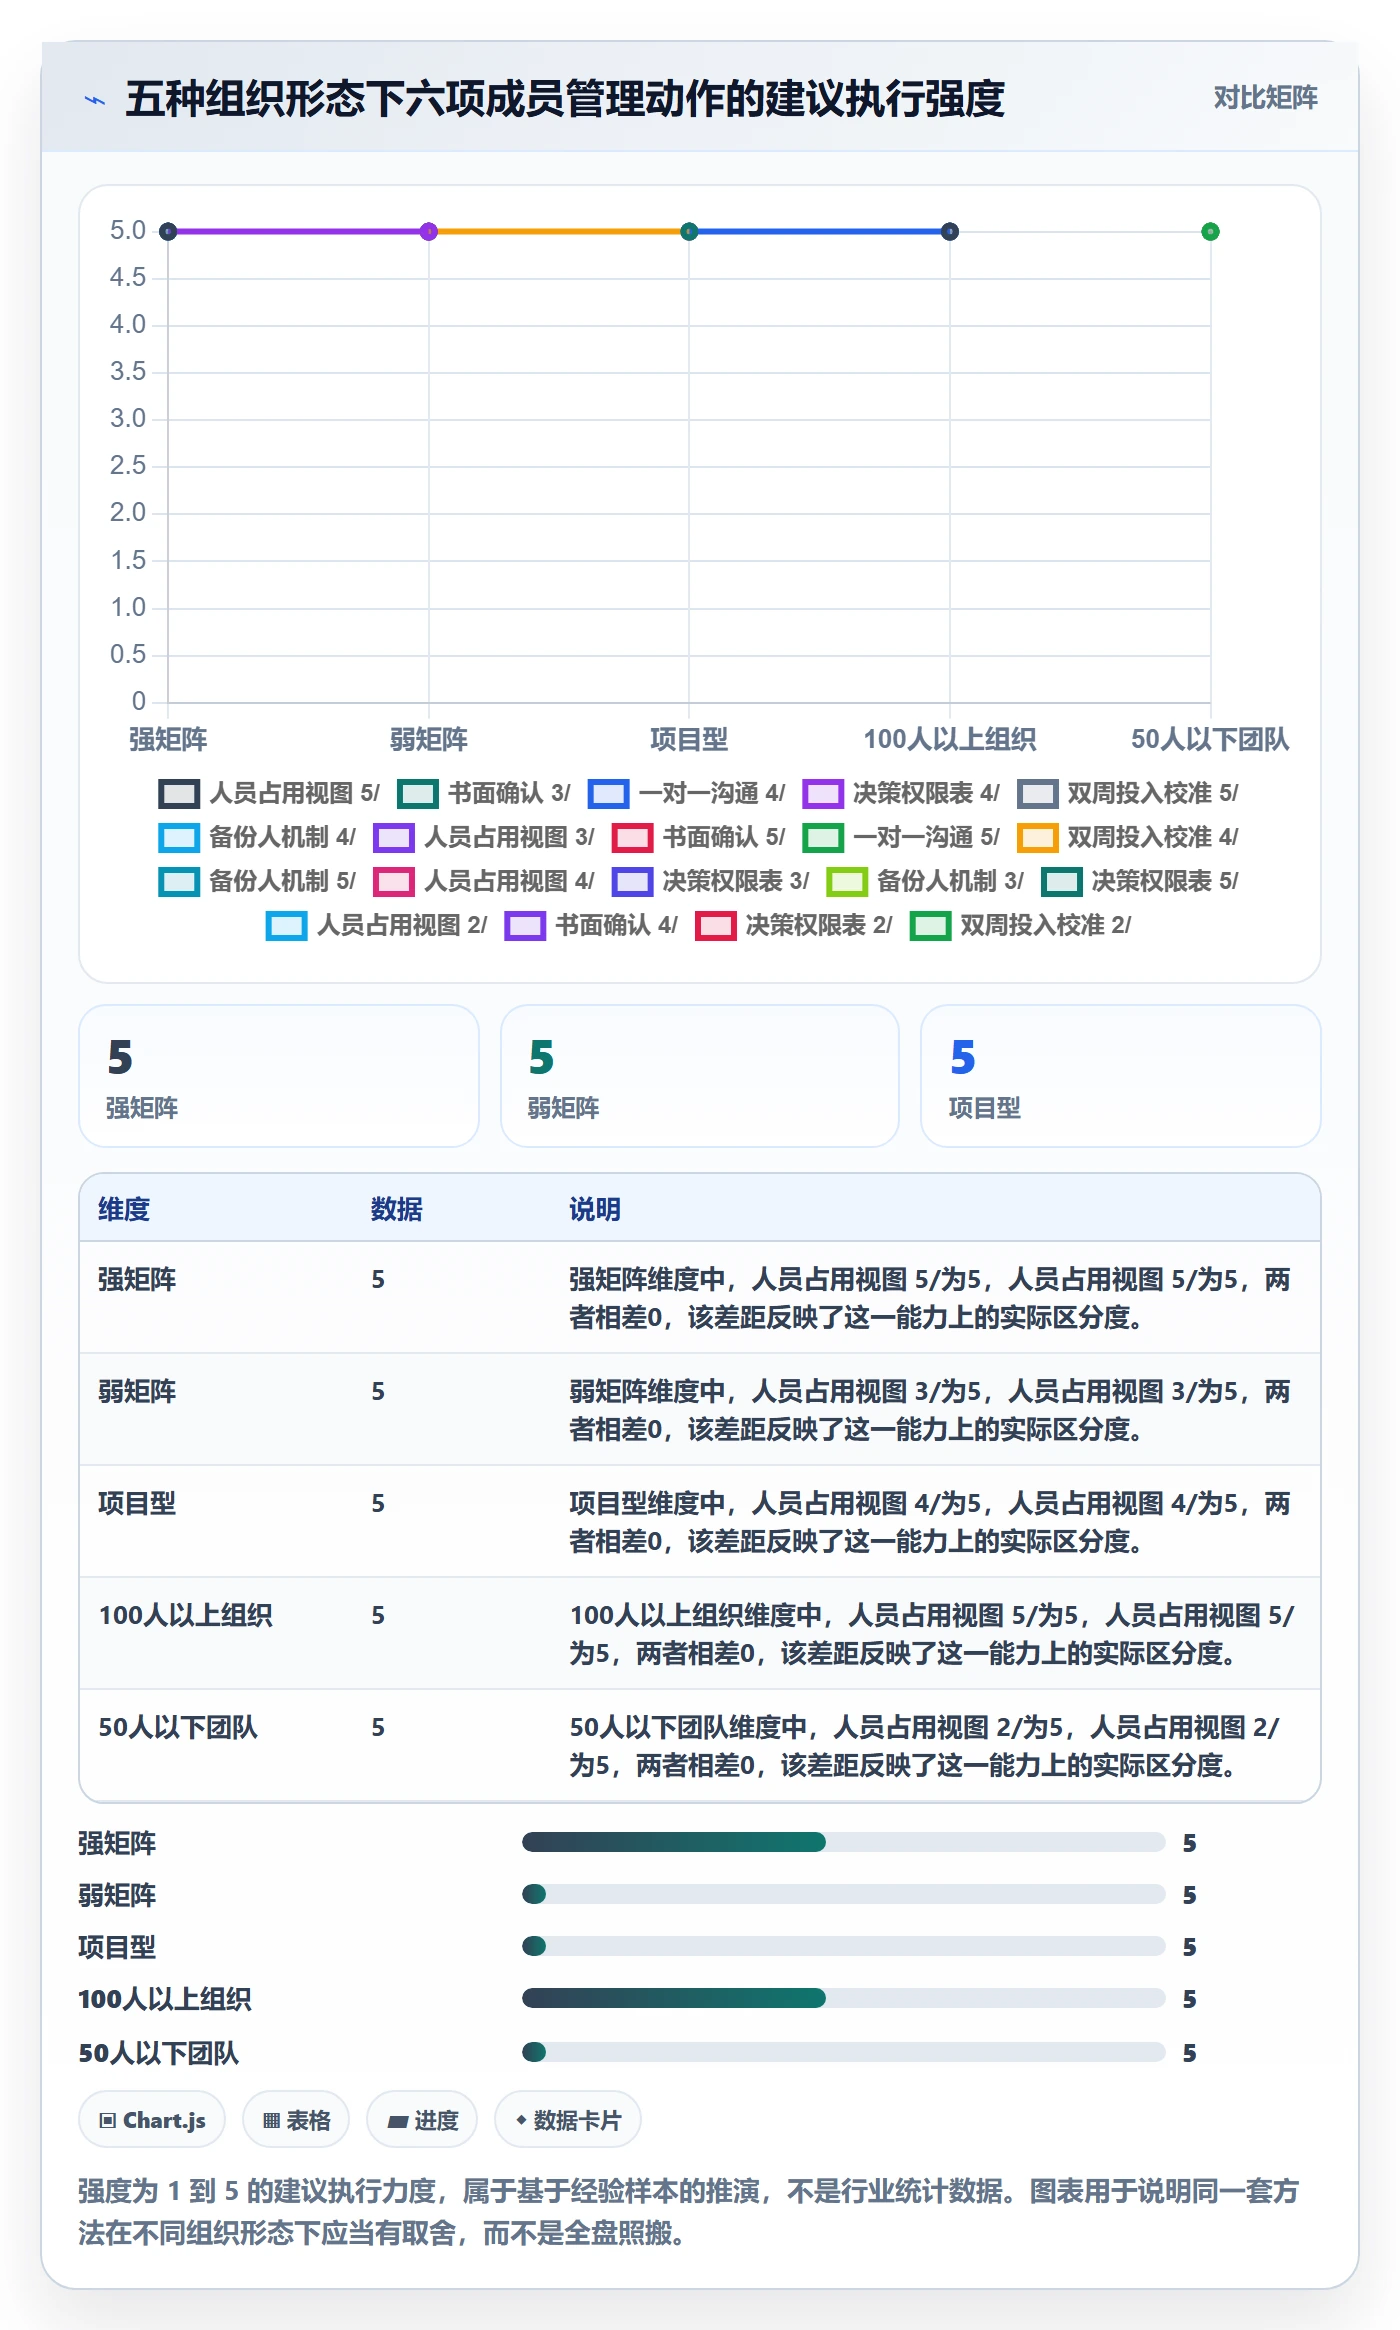Image resolution: width=1400 pixels, height=2330 pixels.
Task: Select the orange "双周投入校准 4/" legend item
Action: click(x=1128, y=838)
